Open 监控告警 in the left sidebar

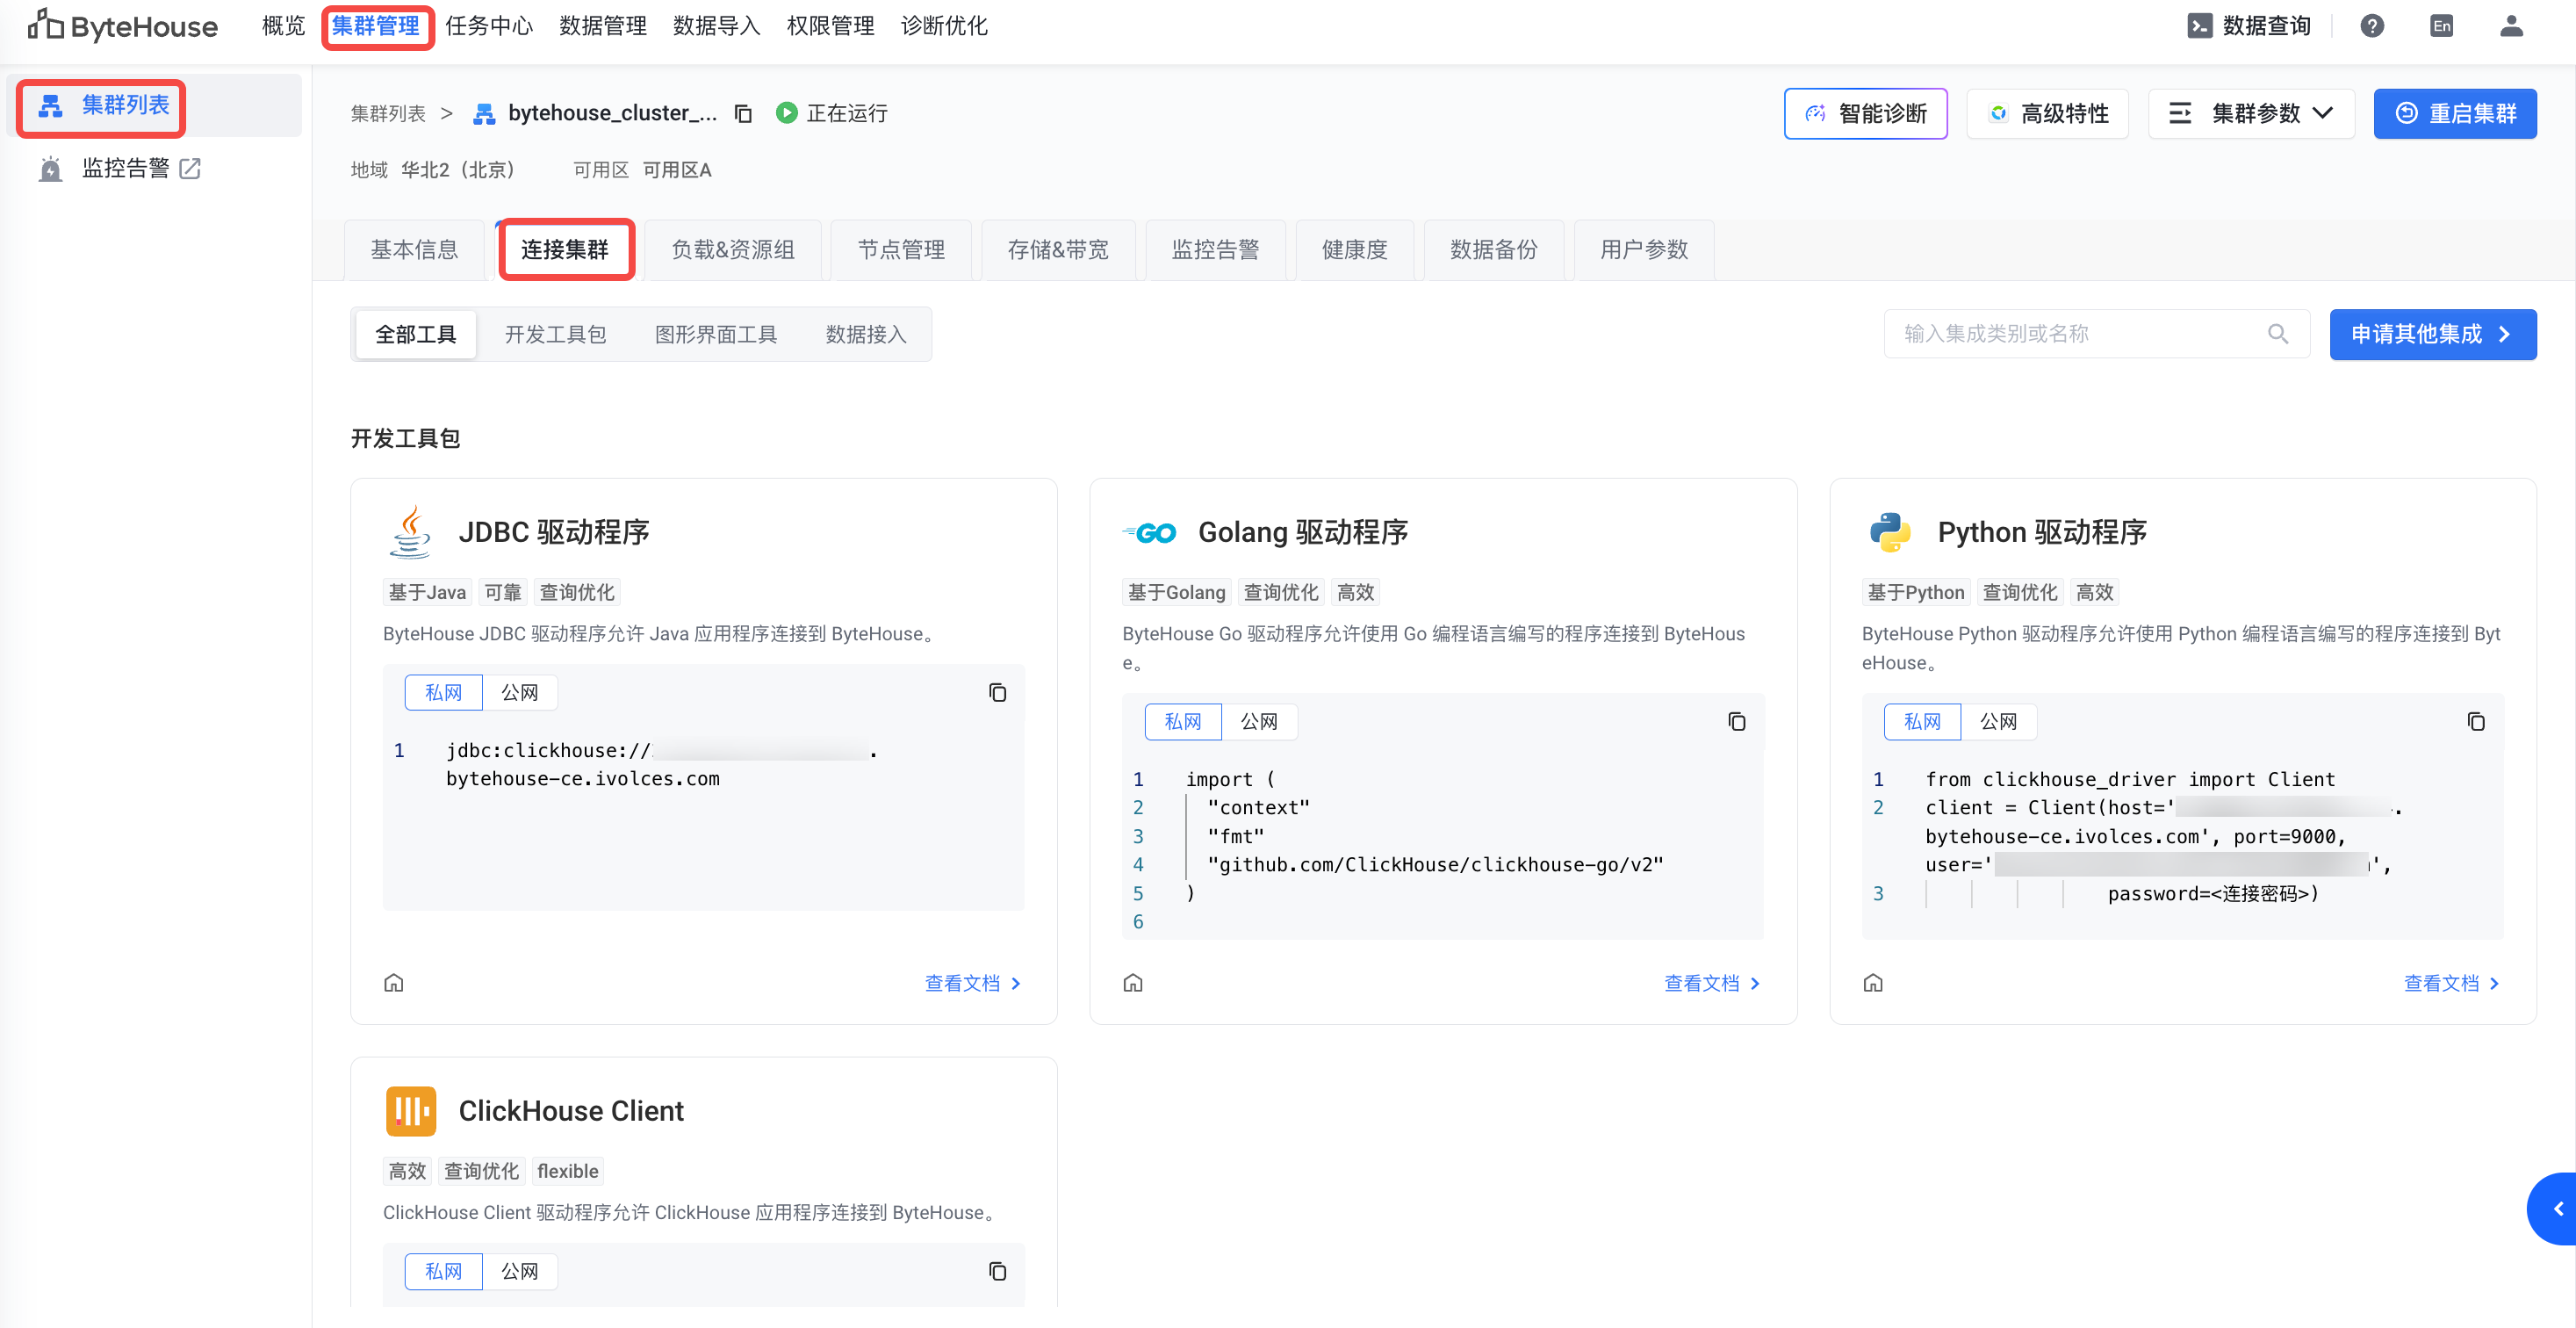coord(126,169)
